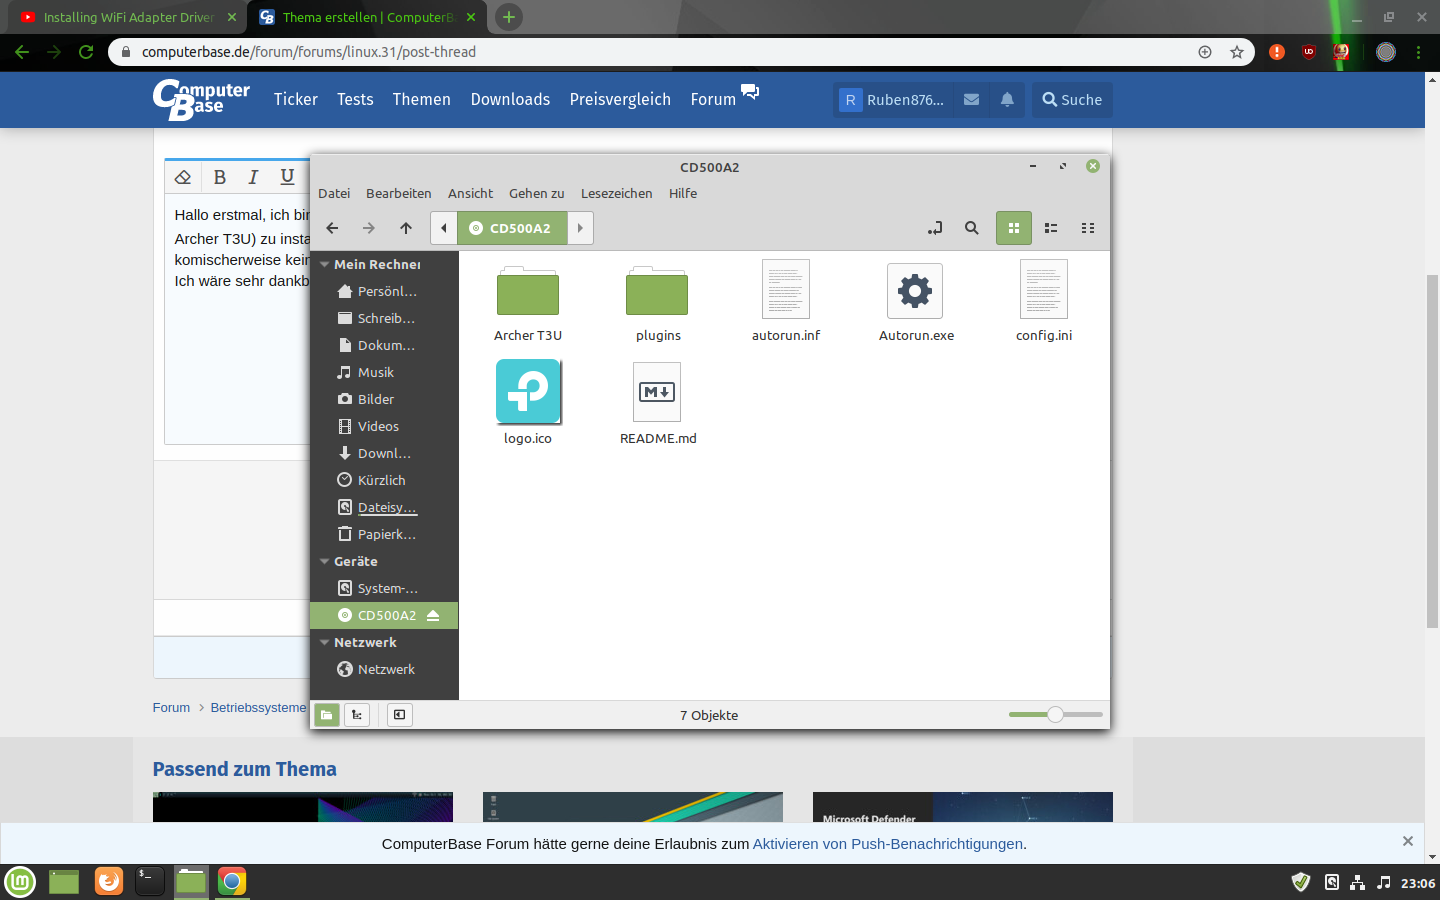Adjust the icon zoom slider
Screen dimensions: 1440x900
1055,715
